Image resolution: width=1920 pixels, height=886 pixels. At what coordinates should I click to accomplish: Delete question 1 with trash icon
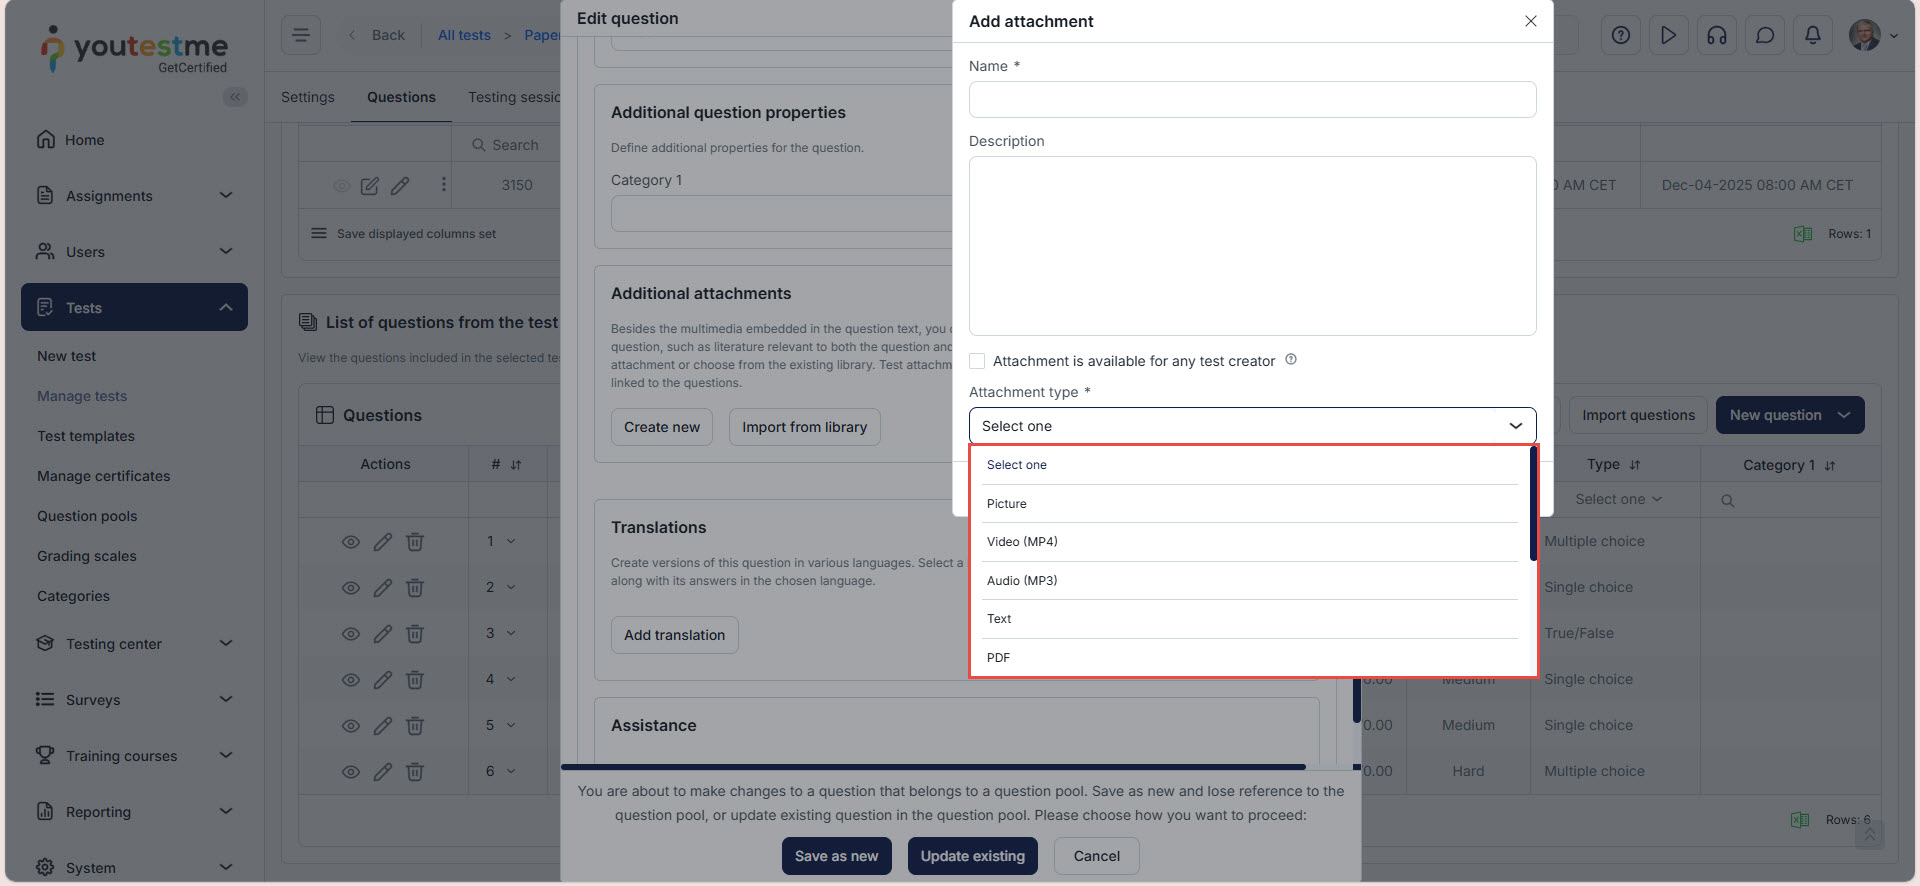415,542
